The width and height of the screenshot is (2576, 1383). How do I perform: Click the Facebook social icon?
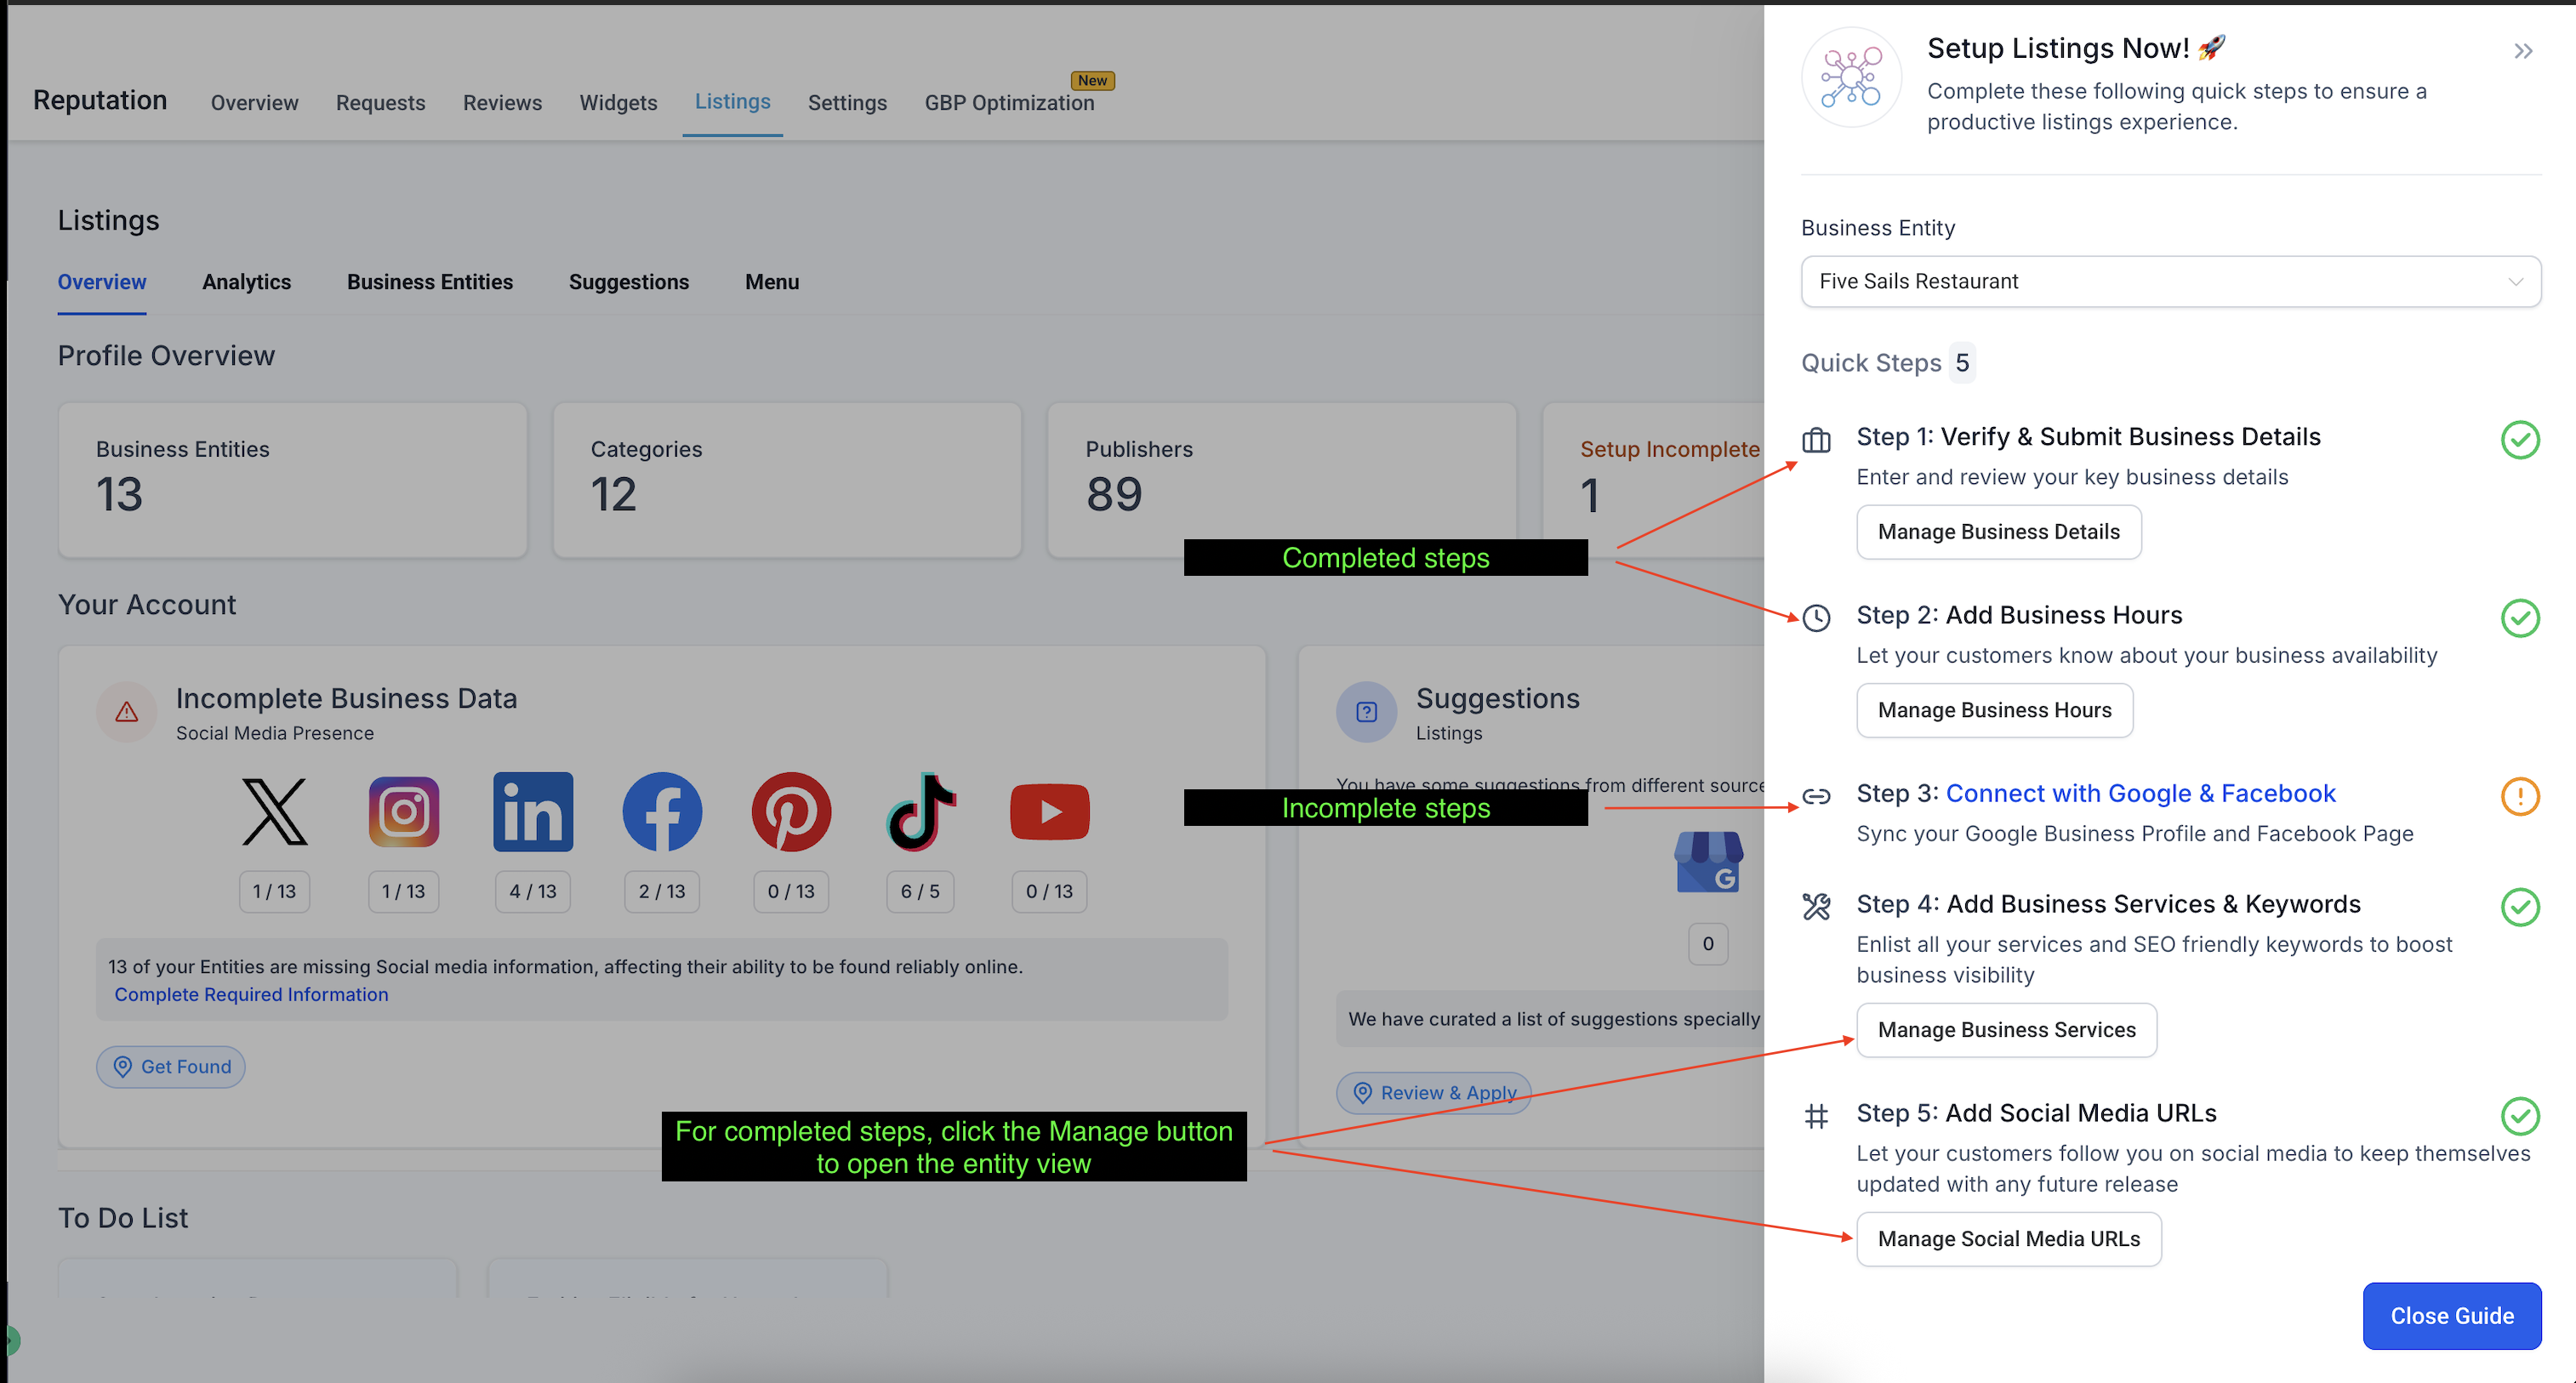tap(662, 811)
